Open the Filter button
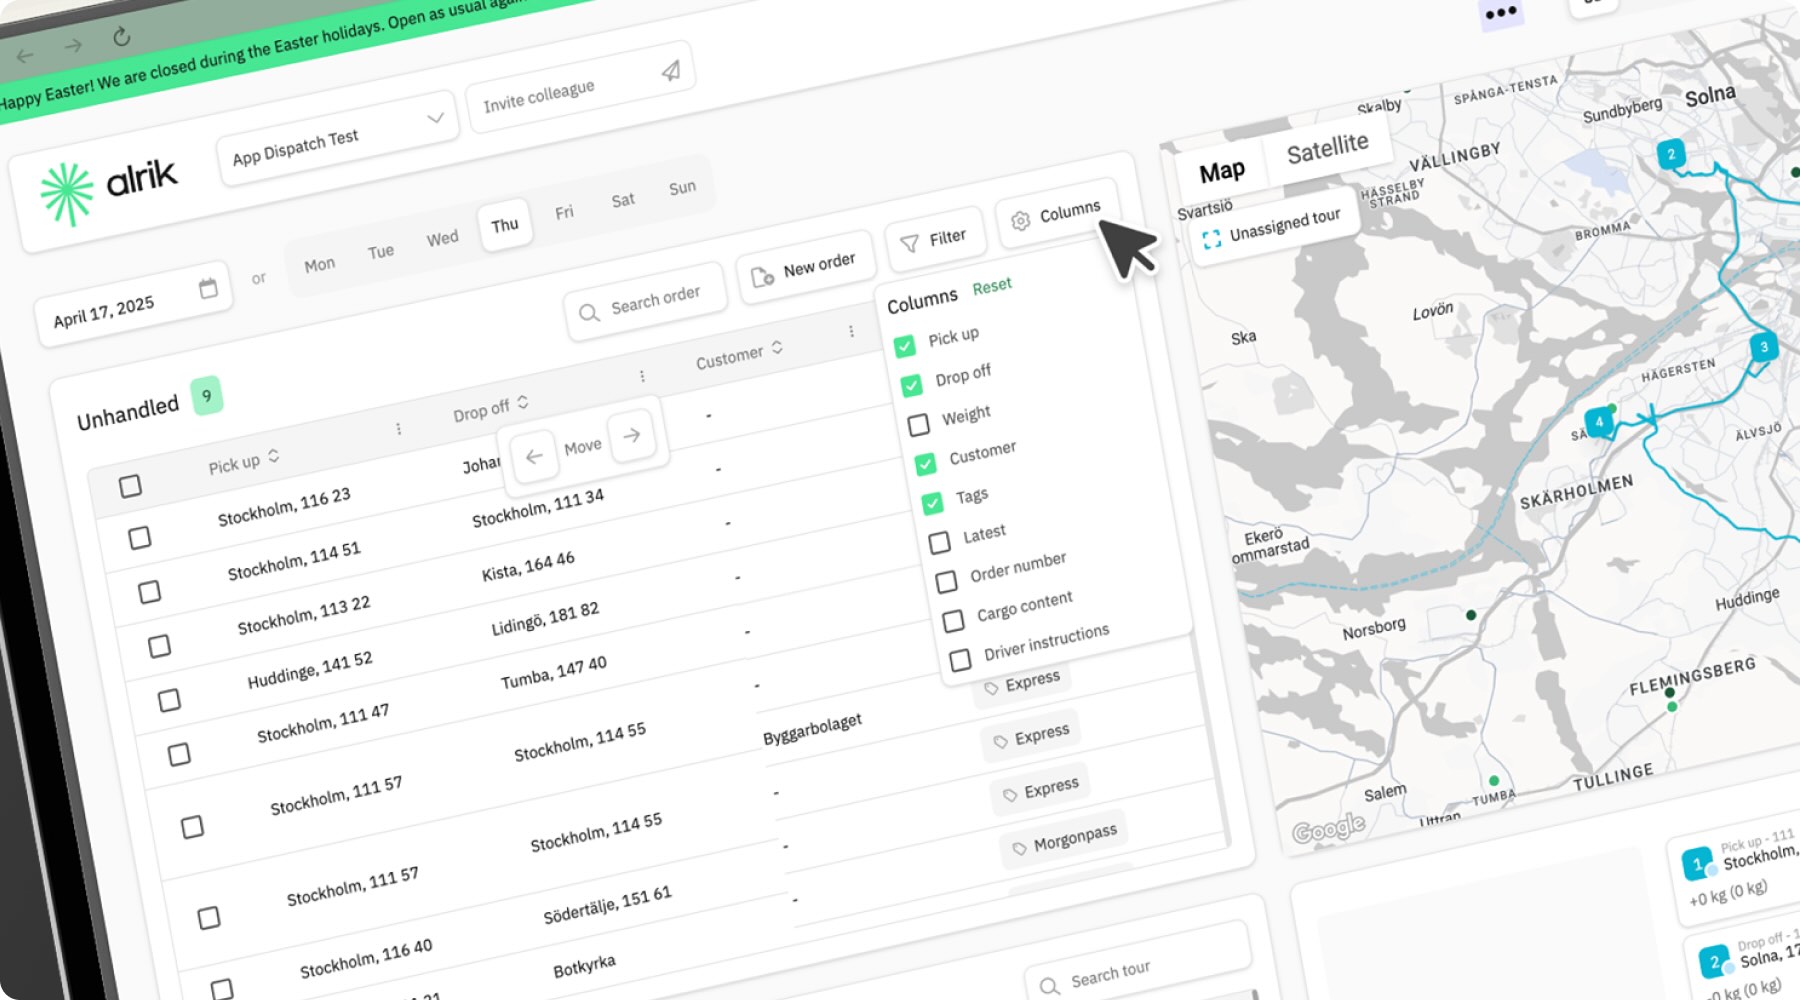1800x1000 pixels. click(934, 240)
